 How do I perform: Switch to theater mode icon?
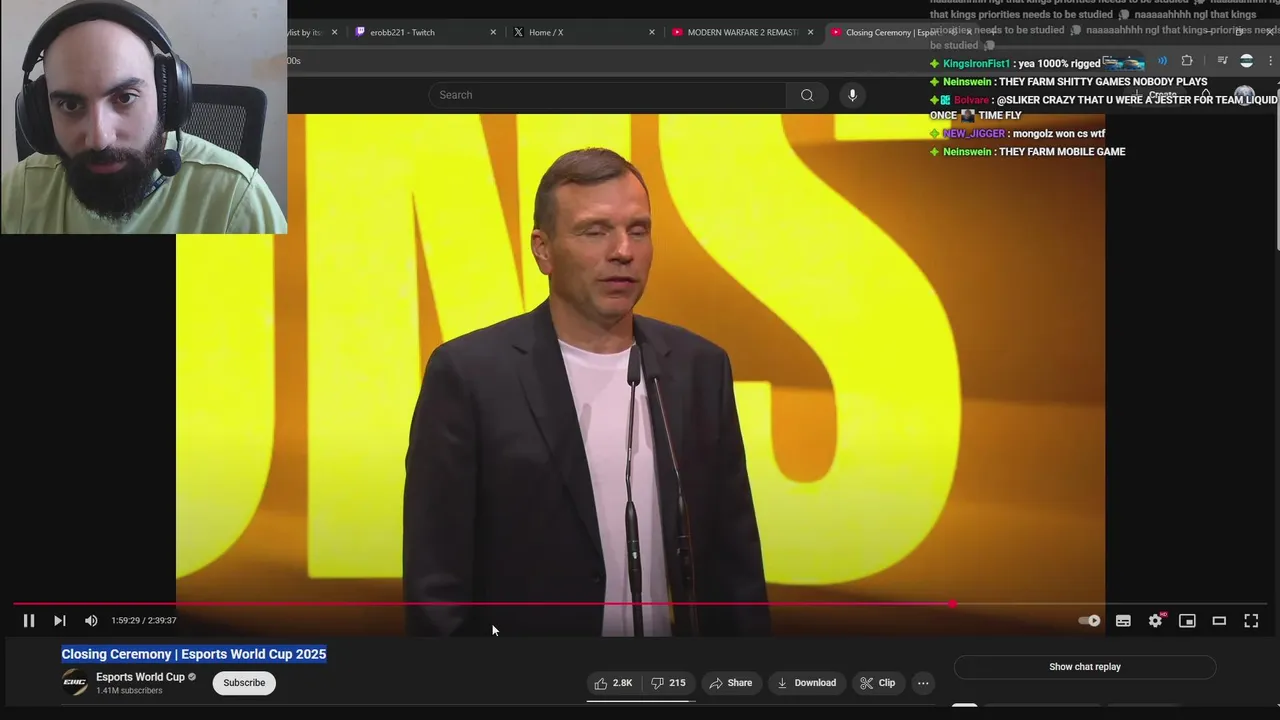click(x=1219, y=621)
